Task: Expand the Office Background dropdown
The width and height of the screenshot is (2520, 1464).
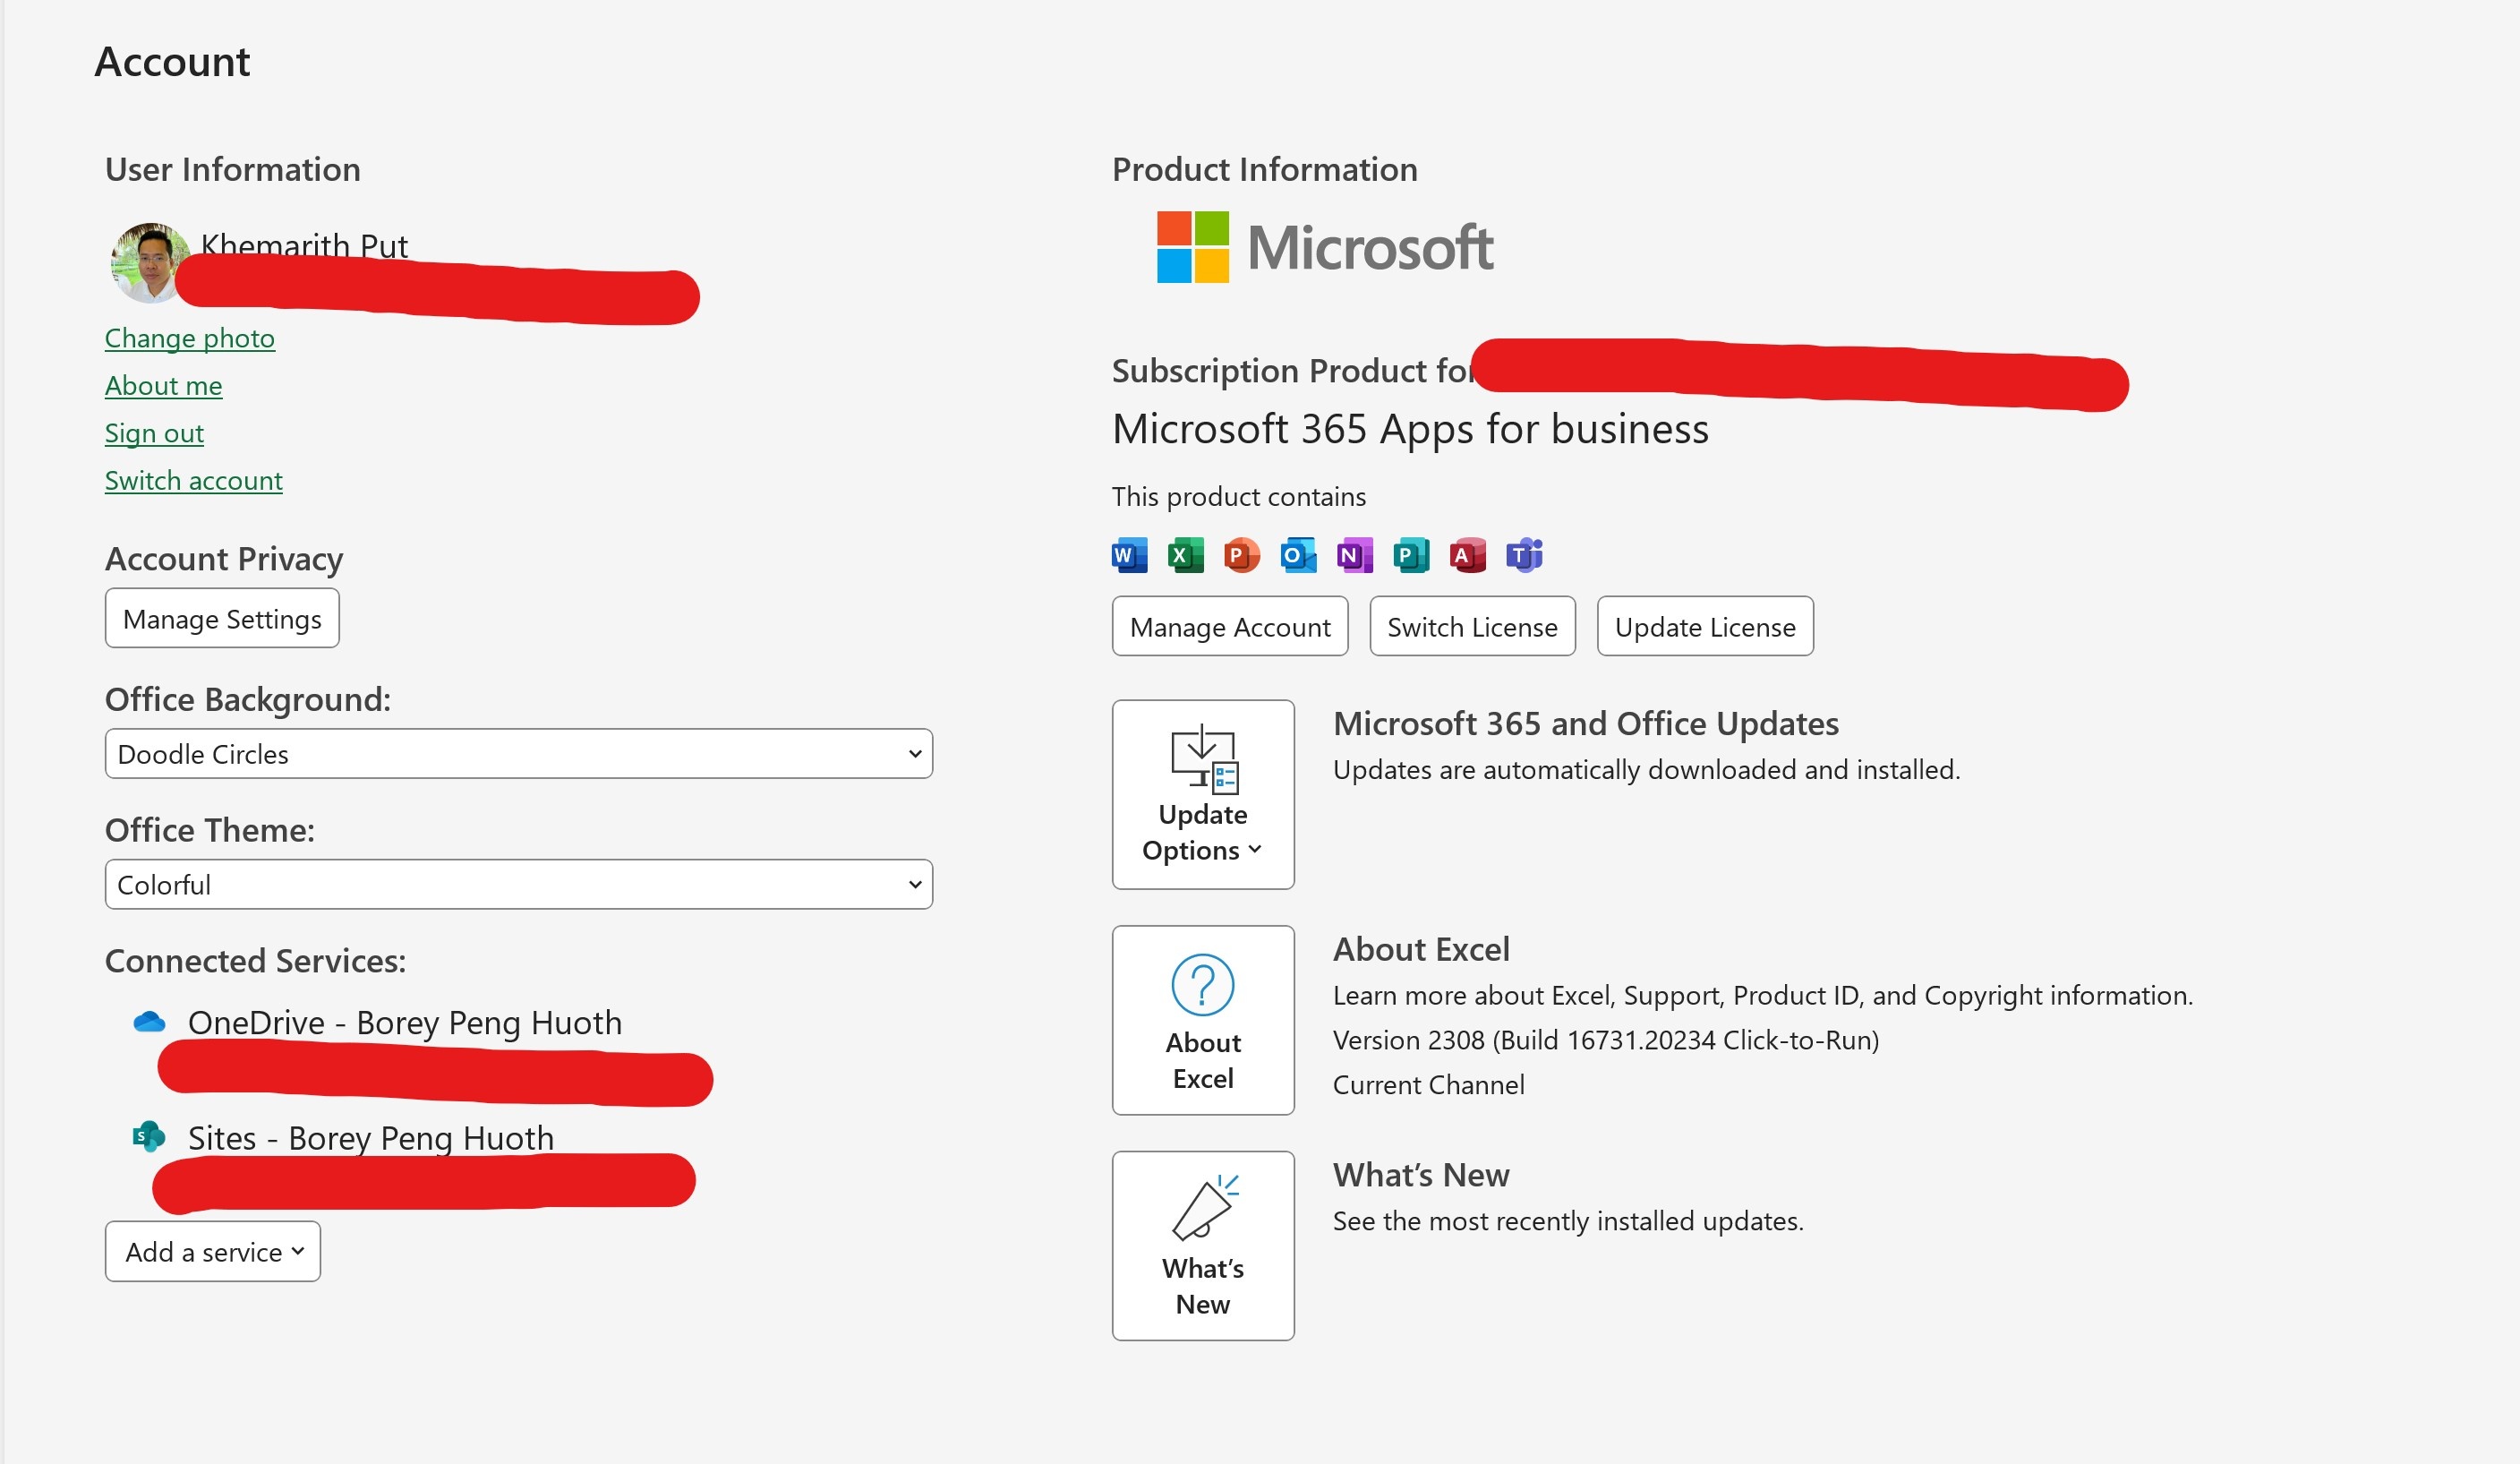Action: [x=519, y=754]
